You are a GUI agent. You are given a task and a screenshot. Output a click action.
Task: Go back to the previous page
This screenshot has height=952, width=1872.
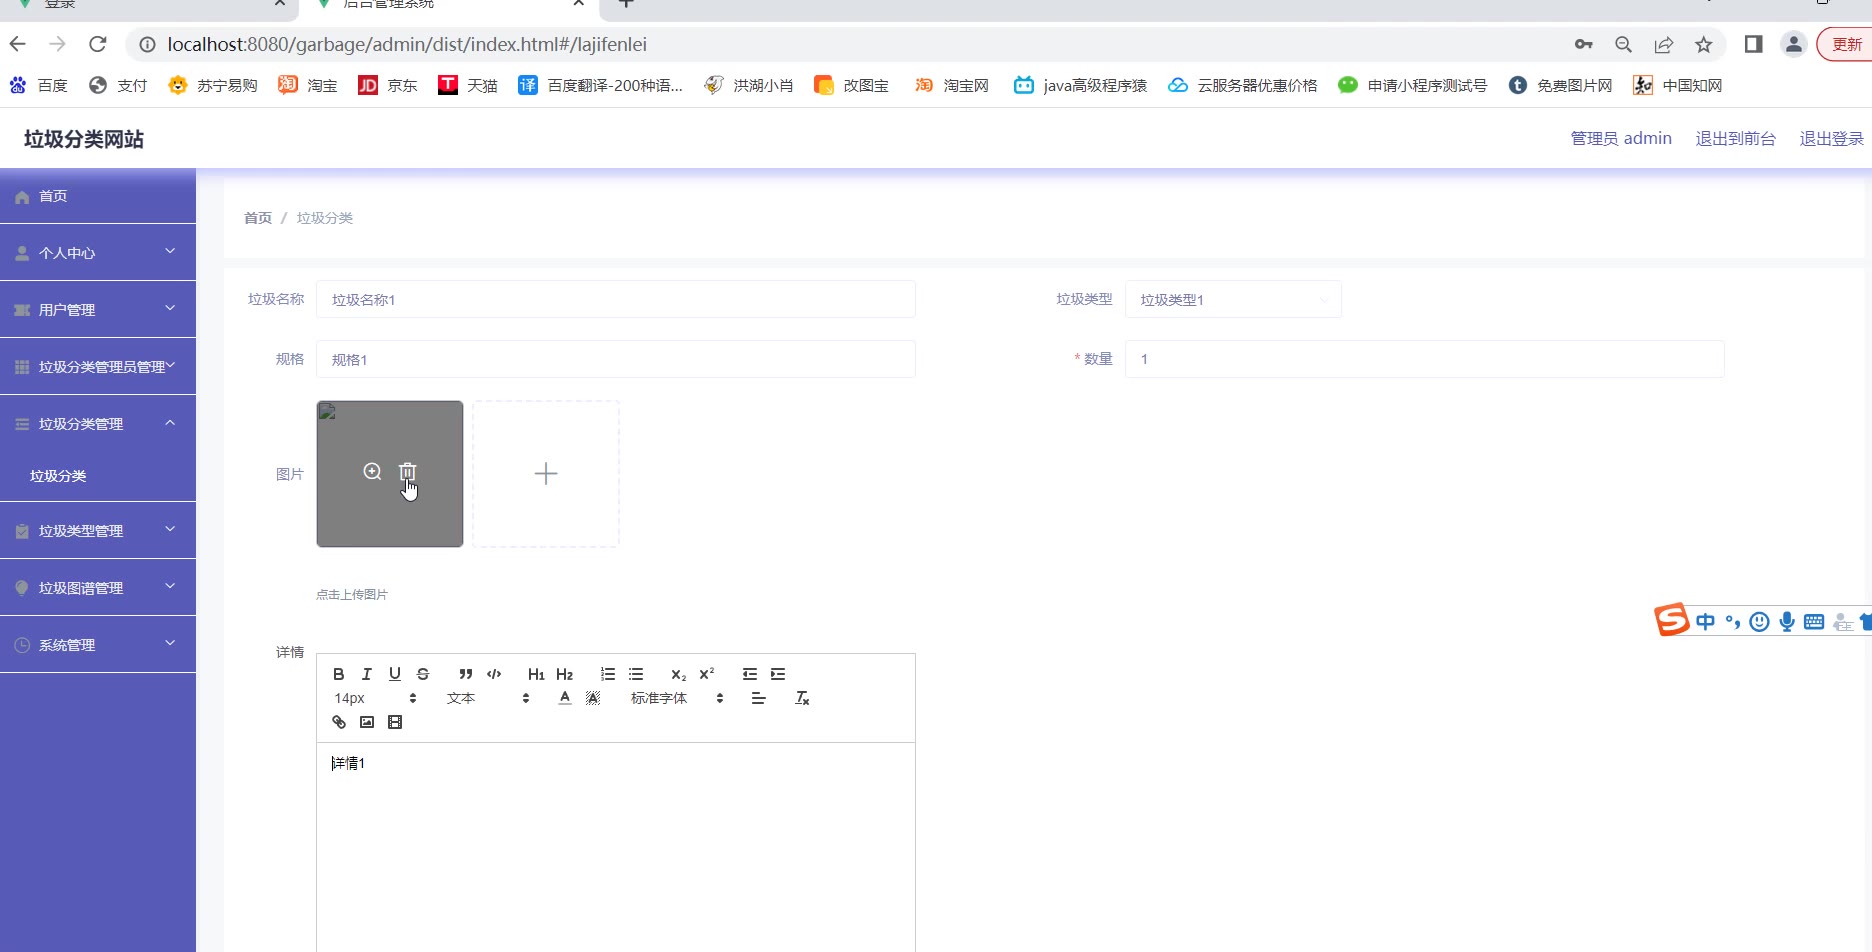pos(18,44)
